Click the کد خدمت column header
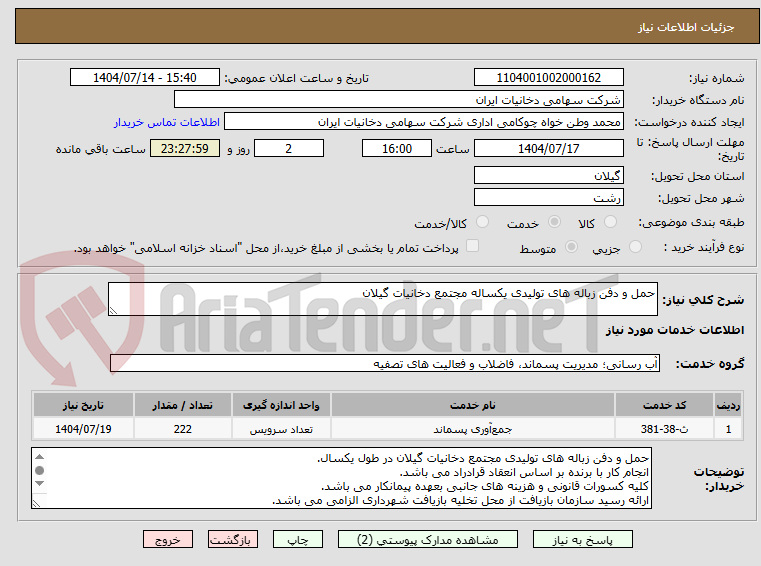This screenshot has width=761, height=566. (664, 405)
